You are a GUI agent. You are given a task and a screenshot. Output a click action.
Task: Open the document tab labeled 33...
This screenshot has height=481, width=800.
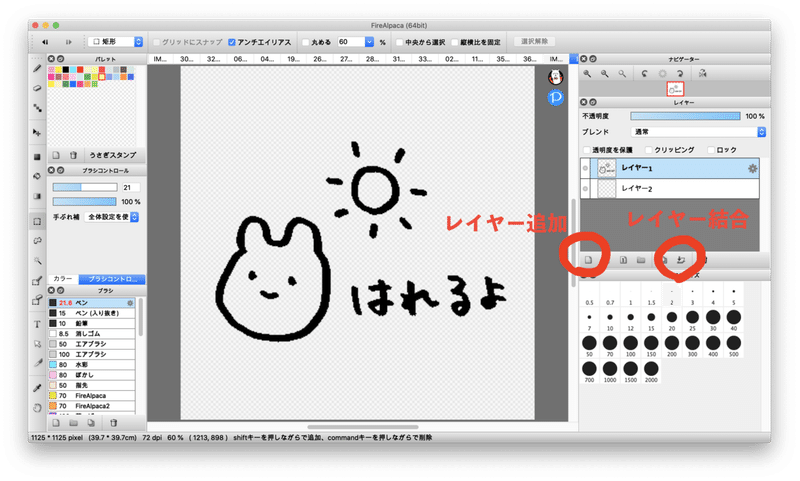coord(426,59)
